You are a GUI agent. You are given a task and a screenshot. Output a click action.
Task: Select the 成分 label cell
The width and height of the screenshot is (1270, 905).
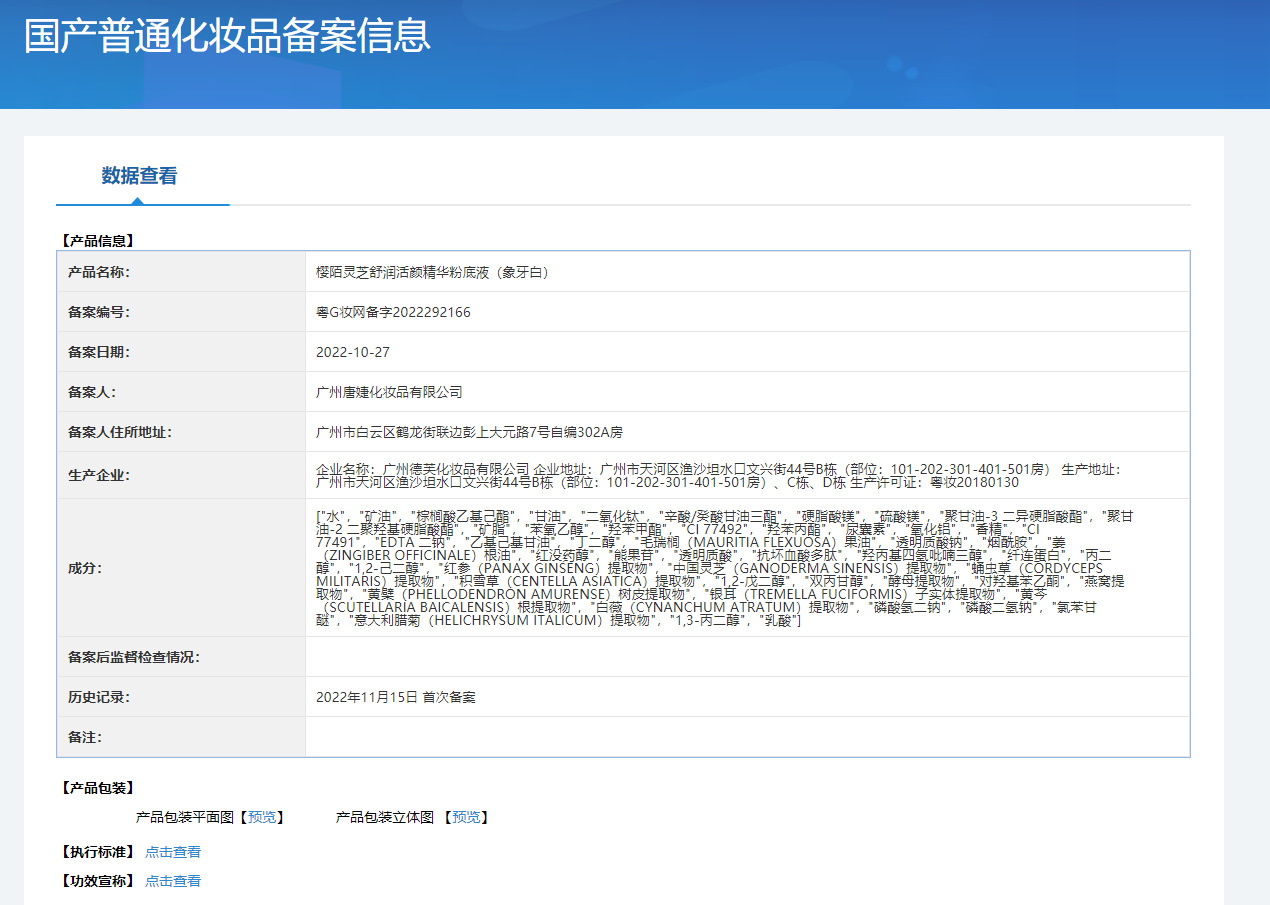coord(181,568)
